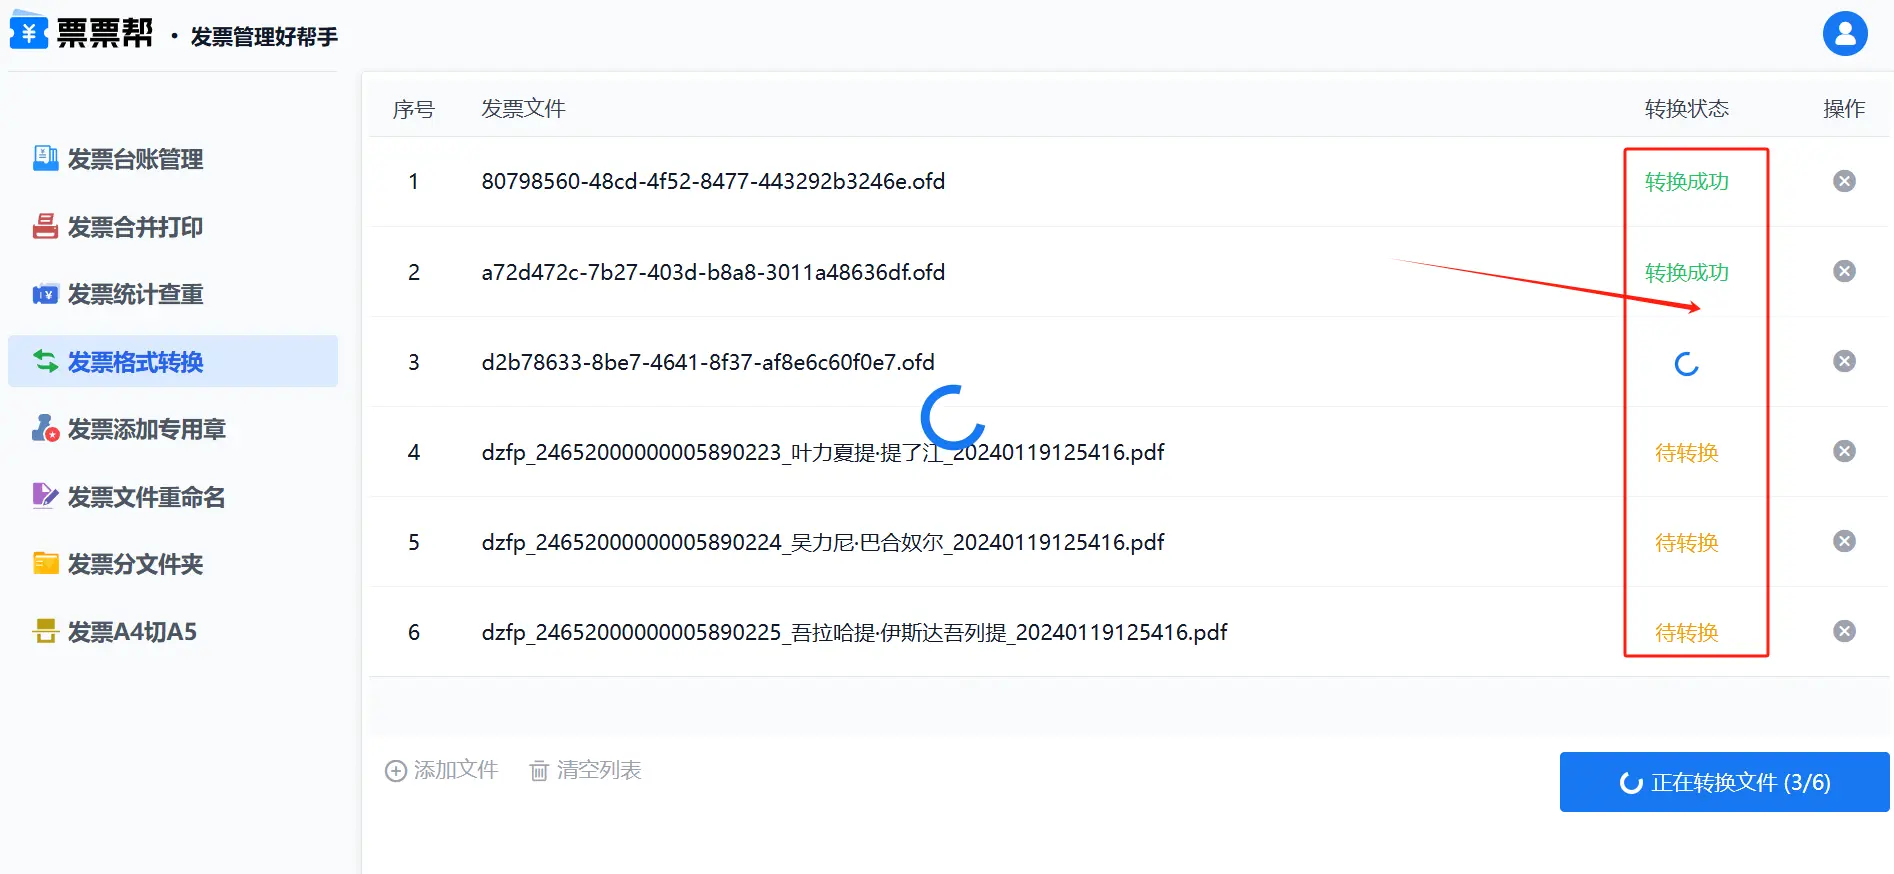Open the 发票分文件夹 function
Viewport: 1894px width, 874px height.
(x=135, y=564)
